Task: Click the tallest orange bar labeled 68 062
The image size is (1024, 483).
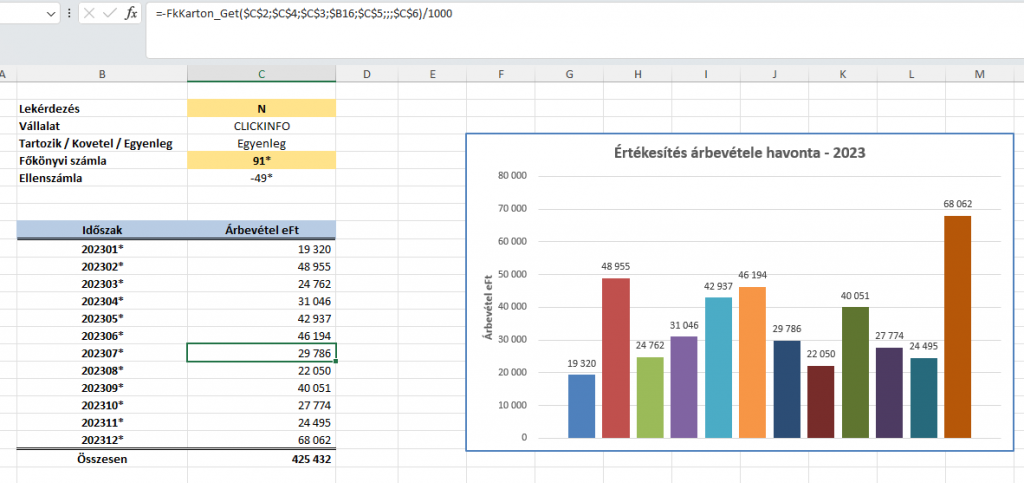Action: tap(957, 326)
